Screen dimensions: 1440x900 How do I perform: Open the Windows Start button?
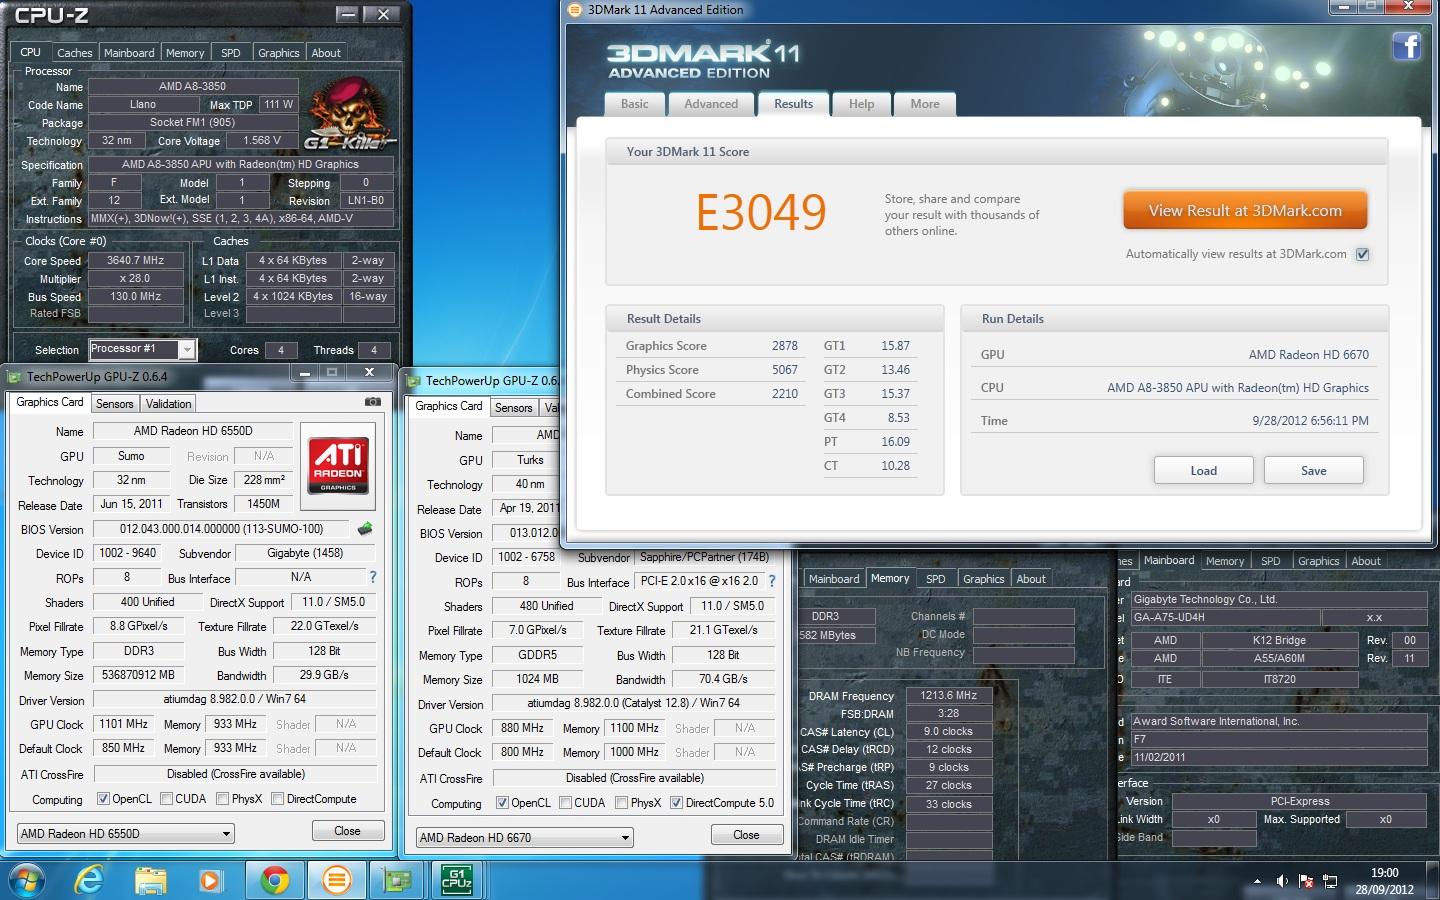[27, 880]
